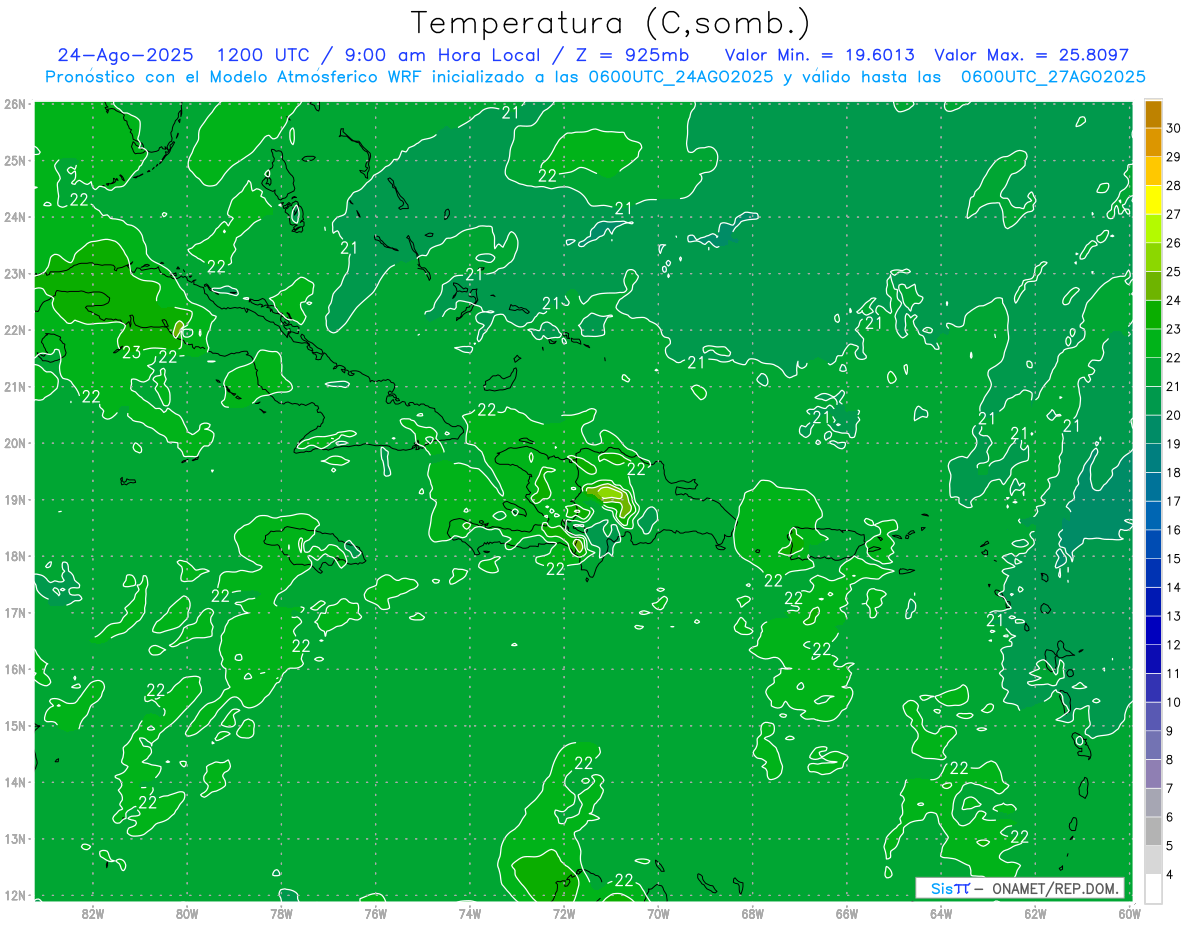The height and width of the screenshot is (927, 1200).
Task: Click the "9:00 am Hora Local" text
Action: (442, 55)
